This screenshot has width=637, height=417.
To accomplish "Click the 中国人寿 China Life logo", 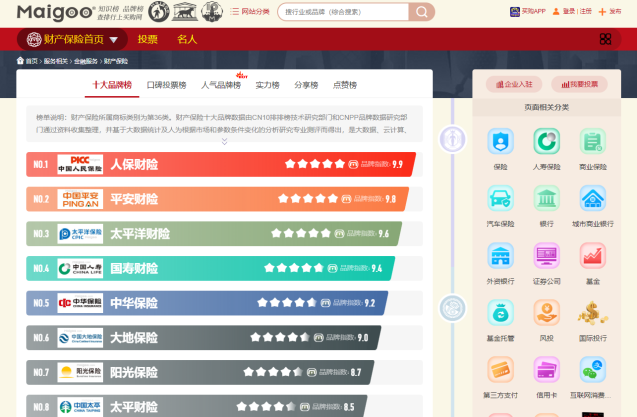I will pyautogui.click(x=80, y=268).
